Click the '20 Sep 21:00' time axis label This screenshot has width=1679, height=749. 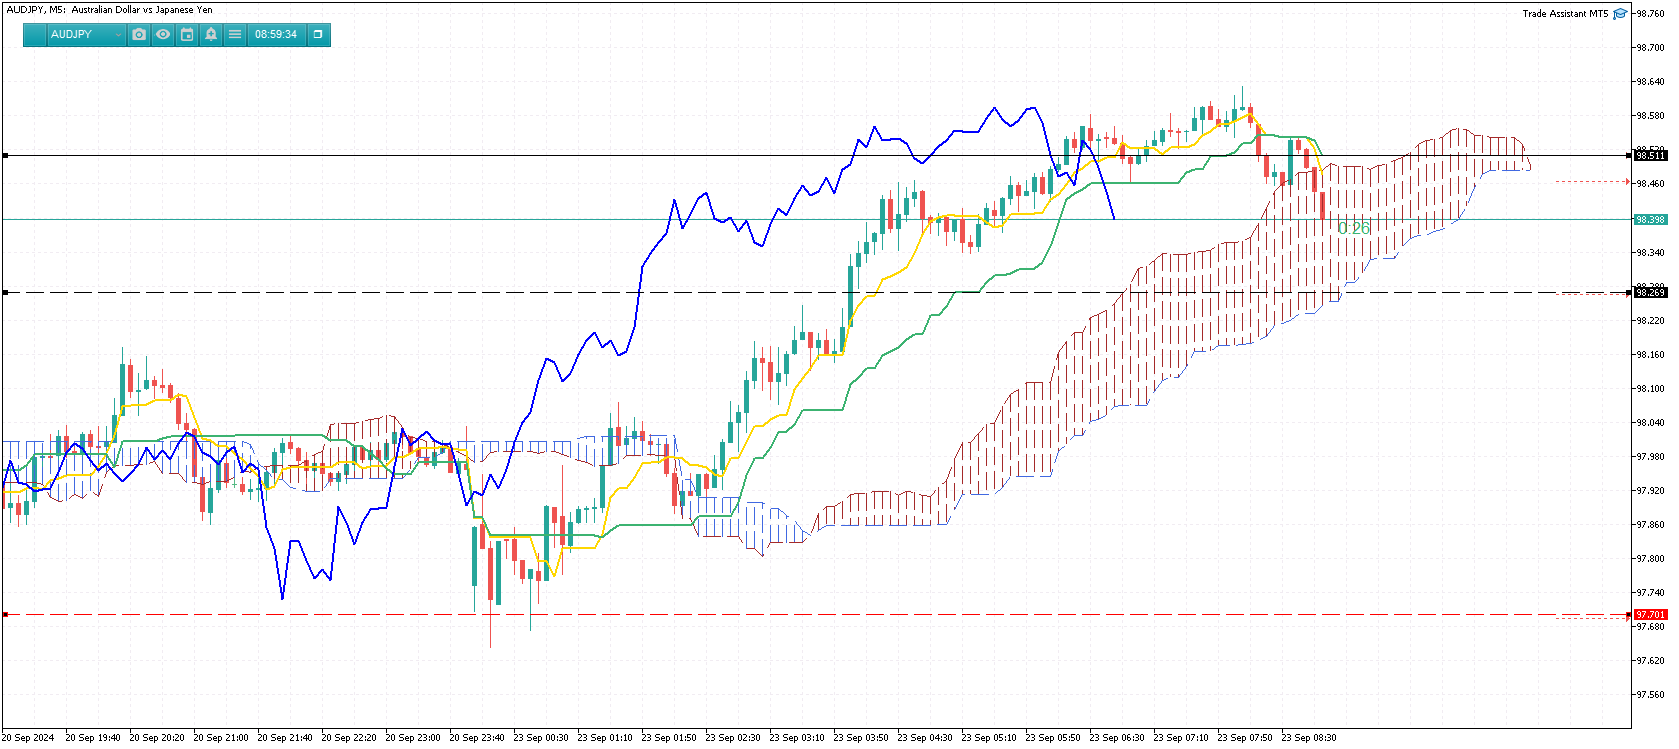tap(221, 738)
